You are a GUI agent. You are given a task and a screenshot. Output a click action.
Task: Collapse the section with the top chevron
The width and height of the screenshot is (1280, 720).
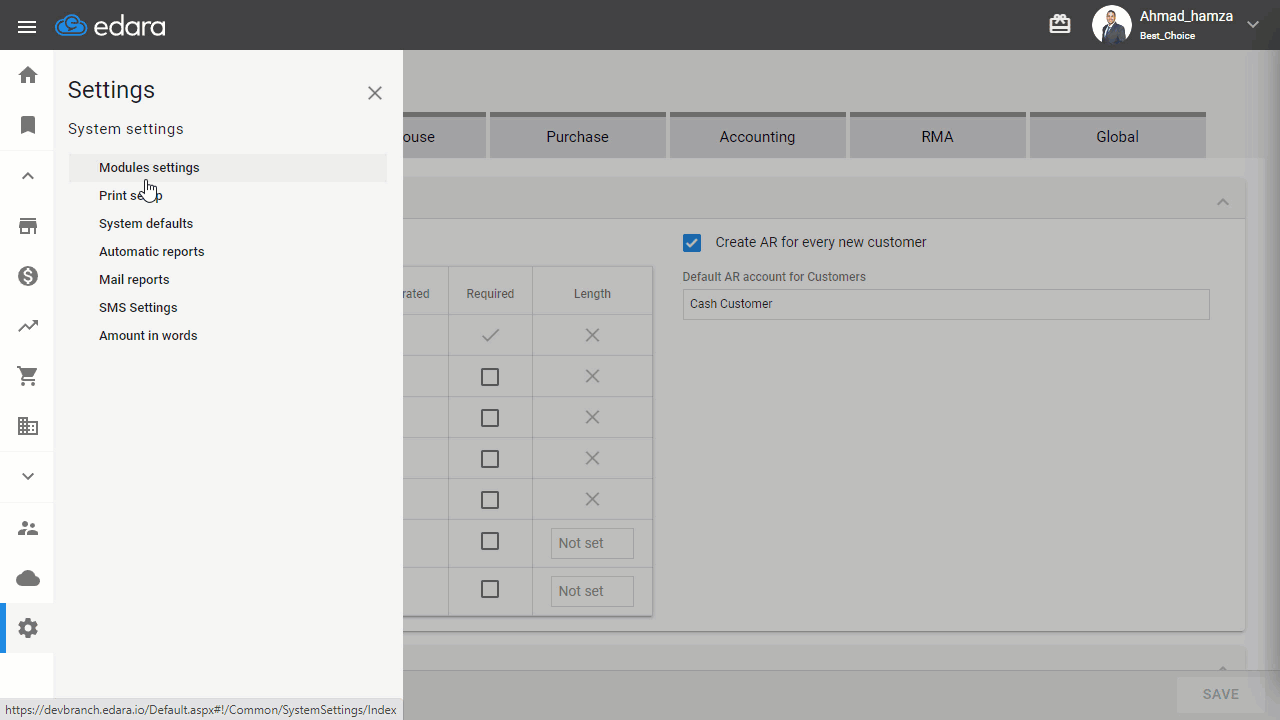(x=1222, y=202)
